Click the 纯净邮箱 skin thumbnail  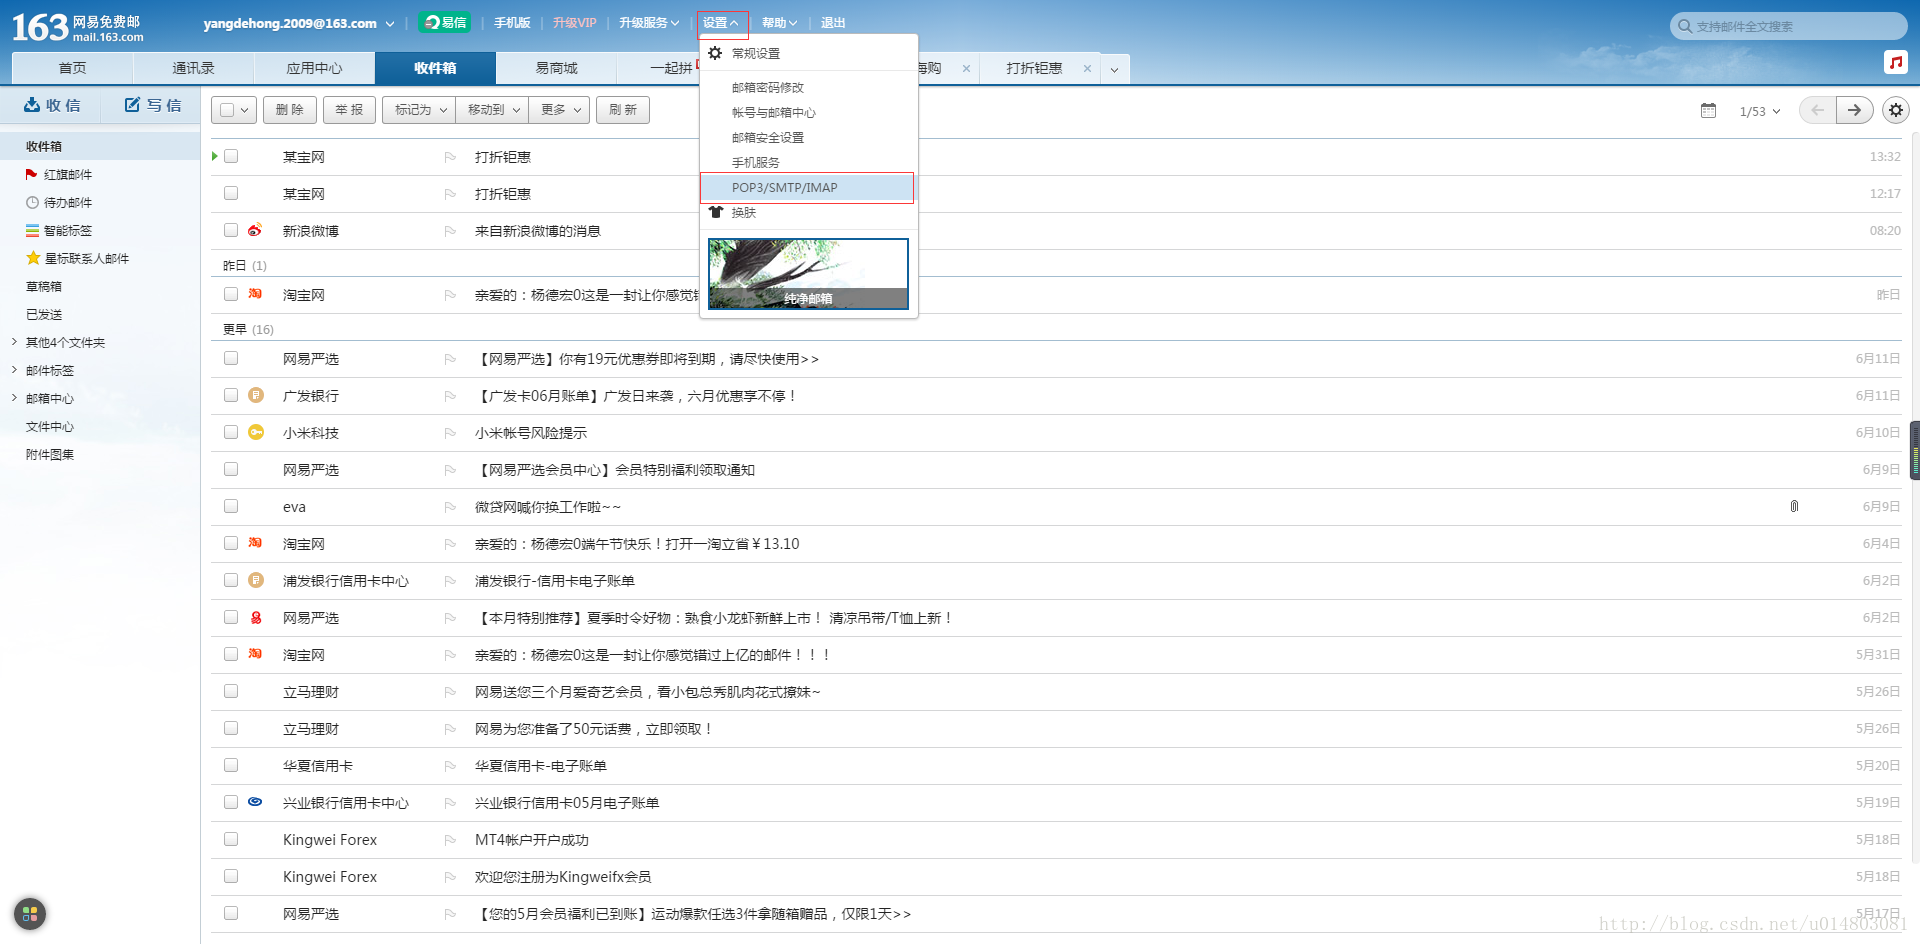coord(808,273)
